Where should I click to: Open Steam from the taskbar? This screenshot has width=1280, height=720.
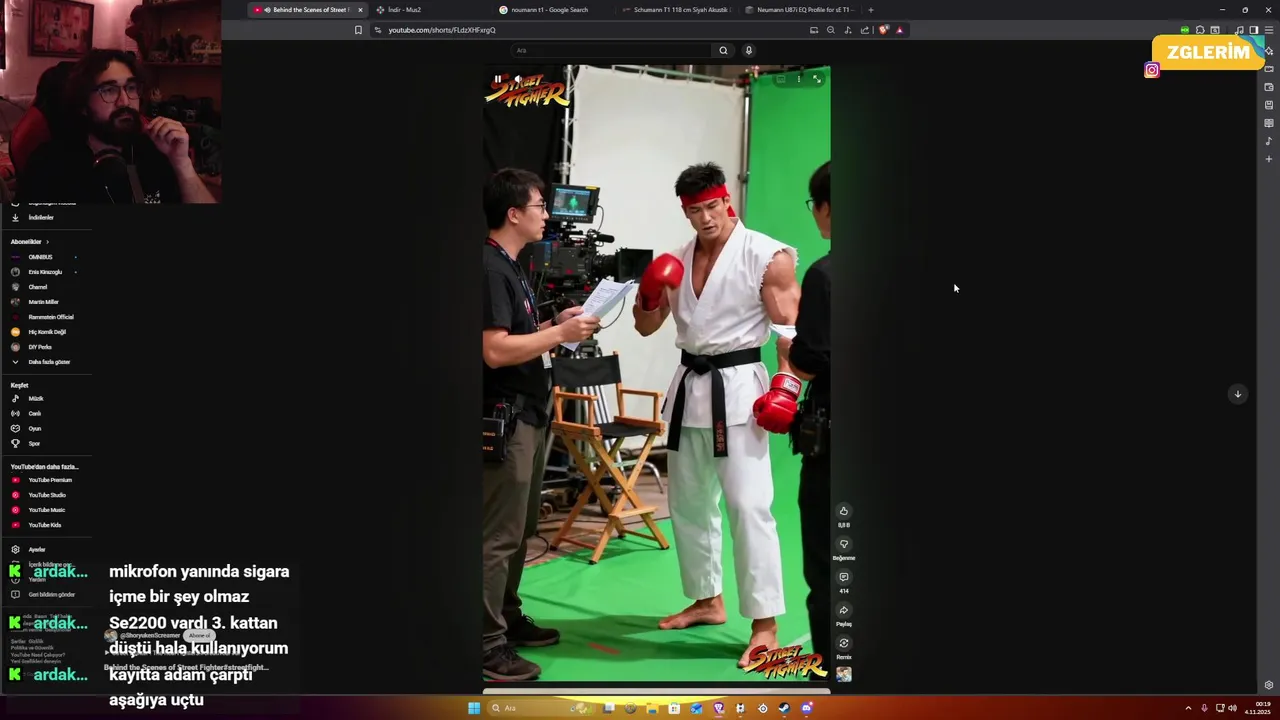point(784,708)
